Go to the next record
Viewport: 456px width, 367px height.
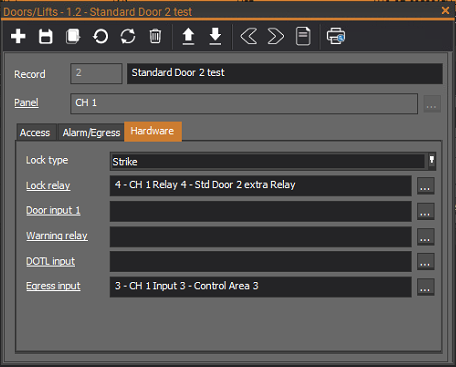(276, 36)
